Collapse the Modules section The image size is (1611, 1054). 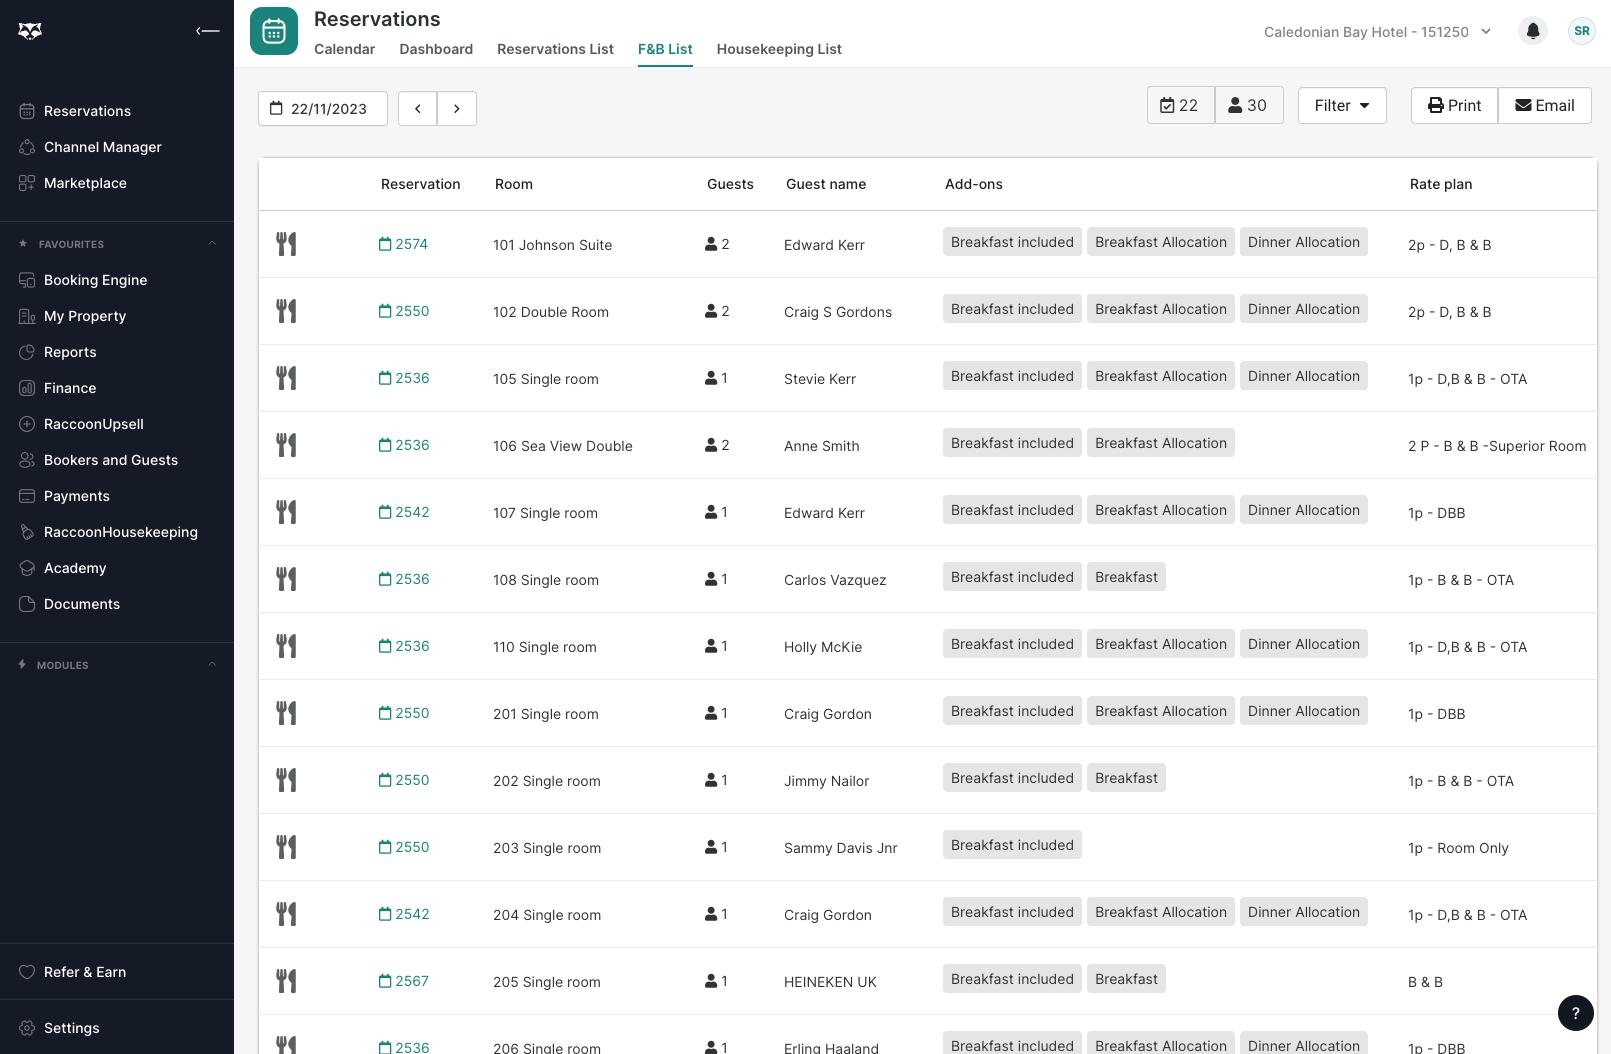[x=211, y=665]
